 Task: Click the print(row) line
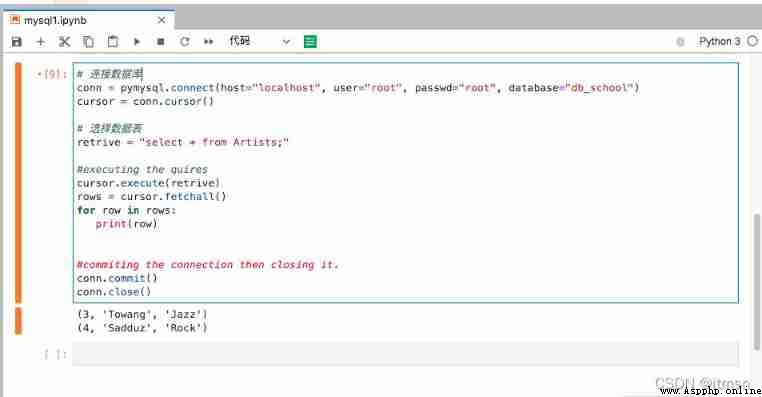(126, 224)
